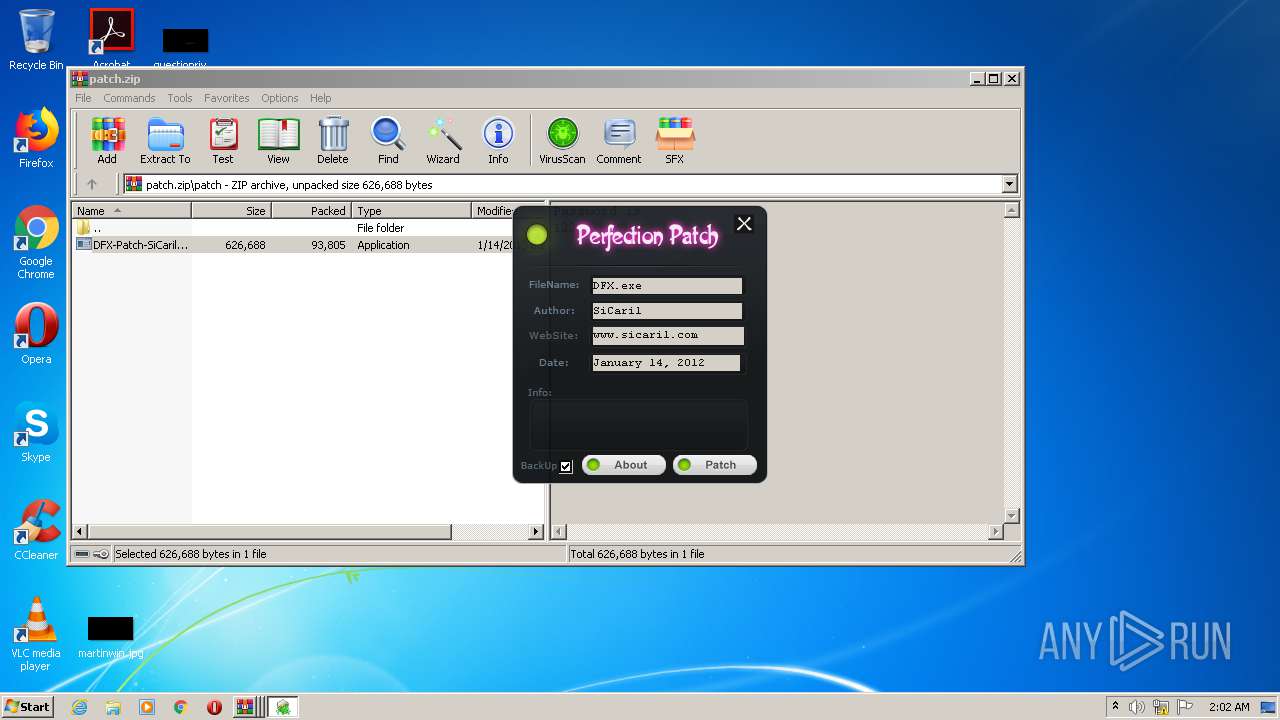1280x720 pixels.
Task: Open the Commands menu
Action: (x=129, y=98)
